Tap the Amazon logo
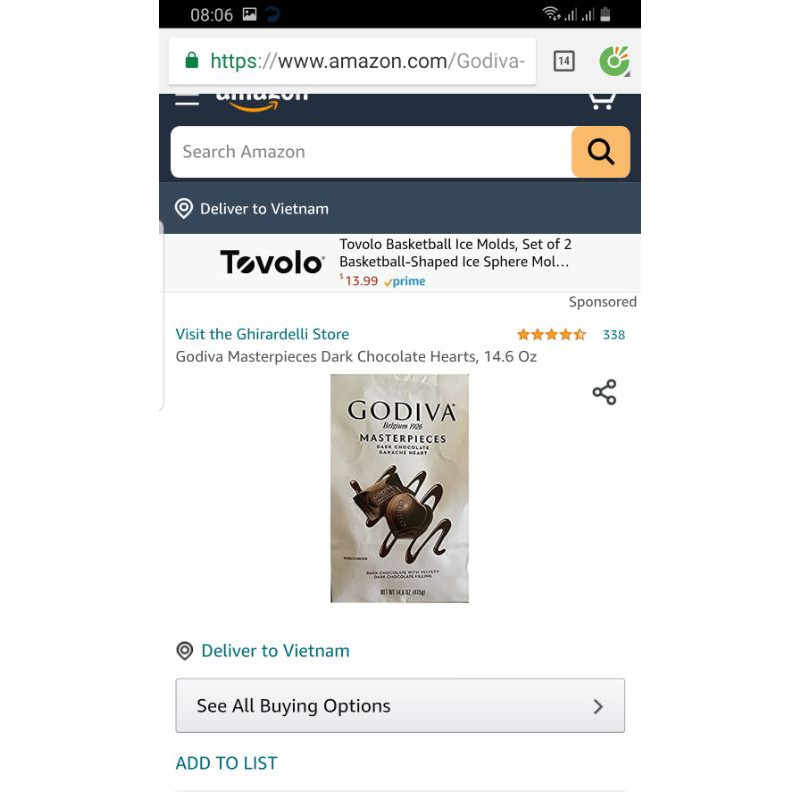The image size is (800, 800). pos(262,102)
